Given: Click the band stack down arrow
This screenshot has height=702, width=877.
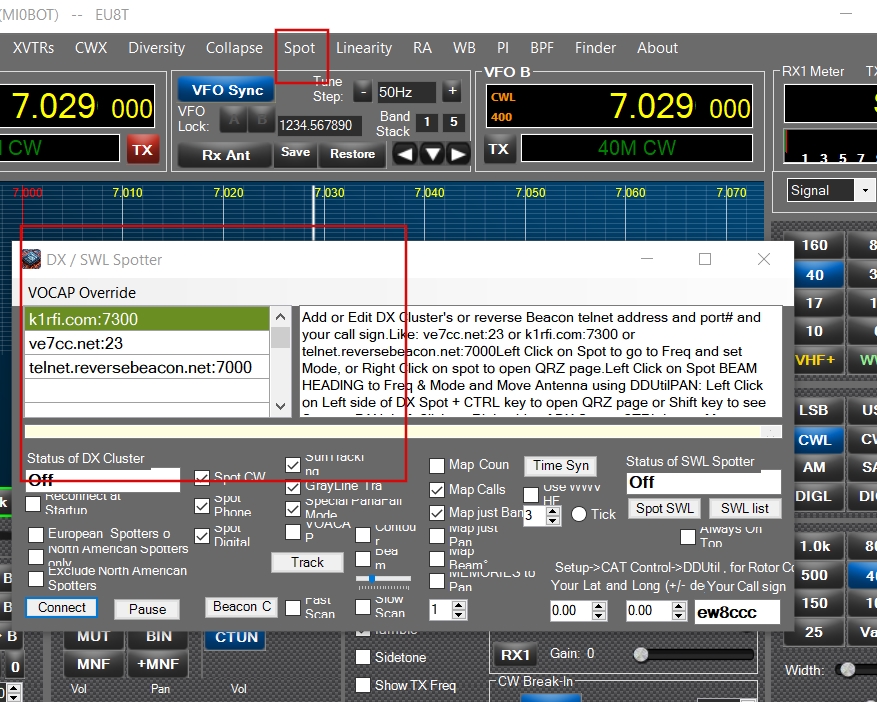Looking at the screenshot, I should coord(431,154).
